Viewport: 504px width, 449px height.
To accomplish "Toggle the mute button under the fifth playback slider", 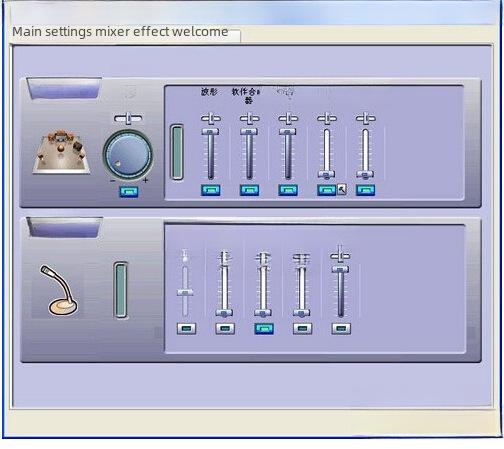I will tap(366, 190).
